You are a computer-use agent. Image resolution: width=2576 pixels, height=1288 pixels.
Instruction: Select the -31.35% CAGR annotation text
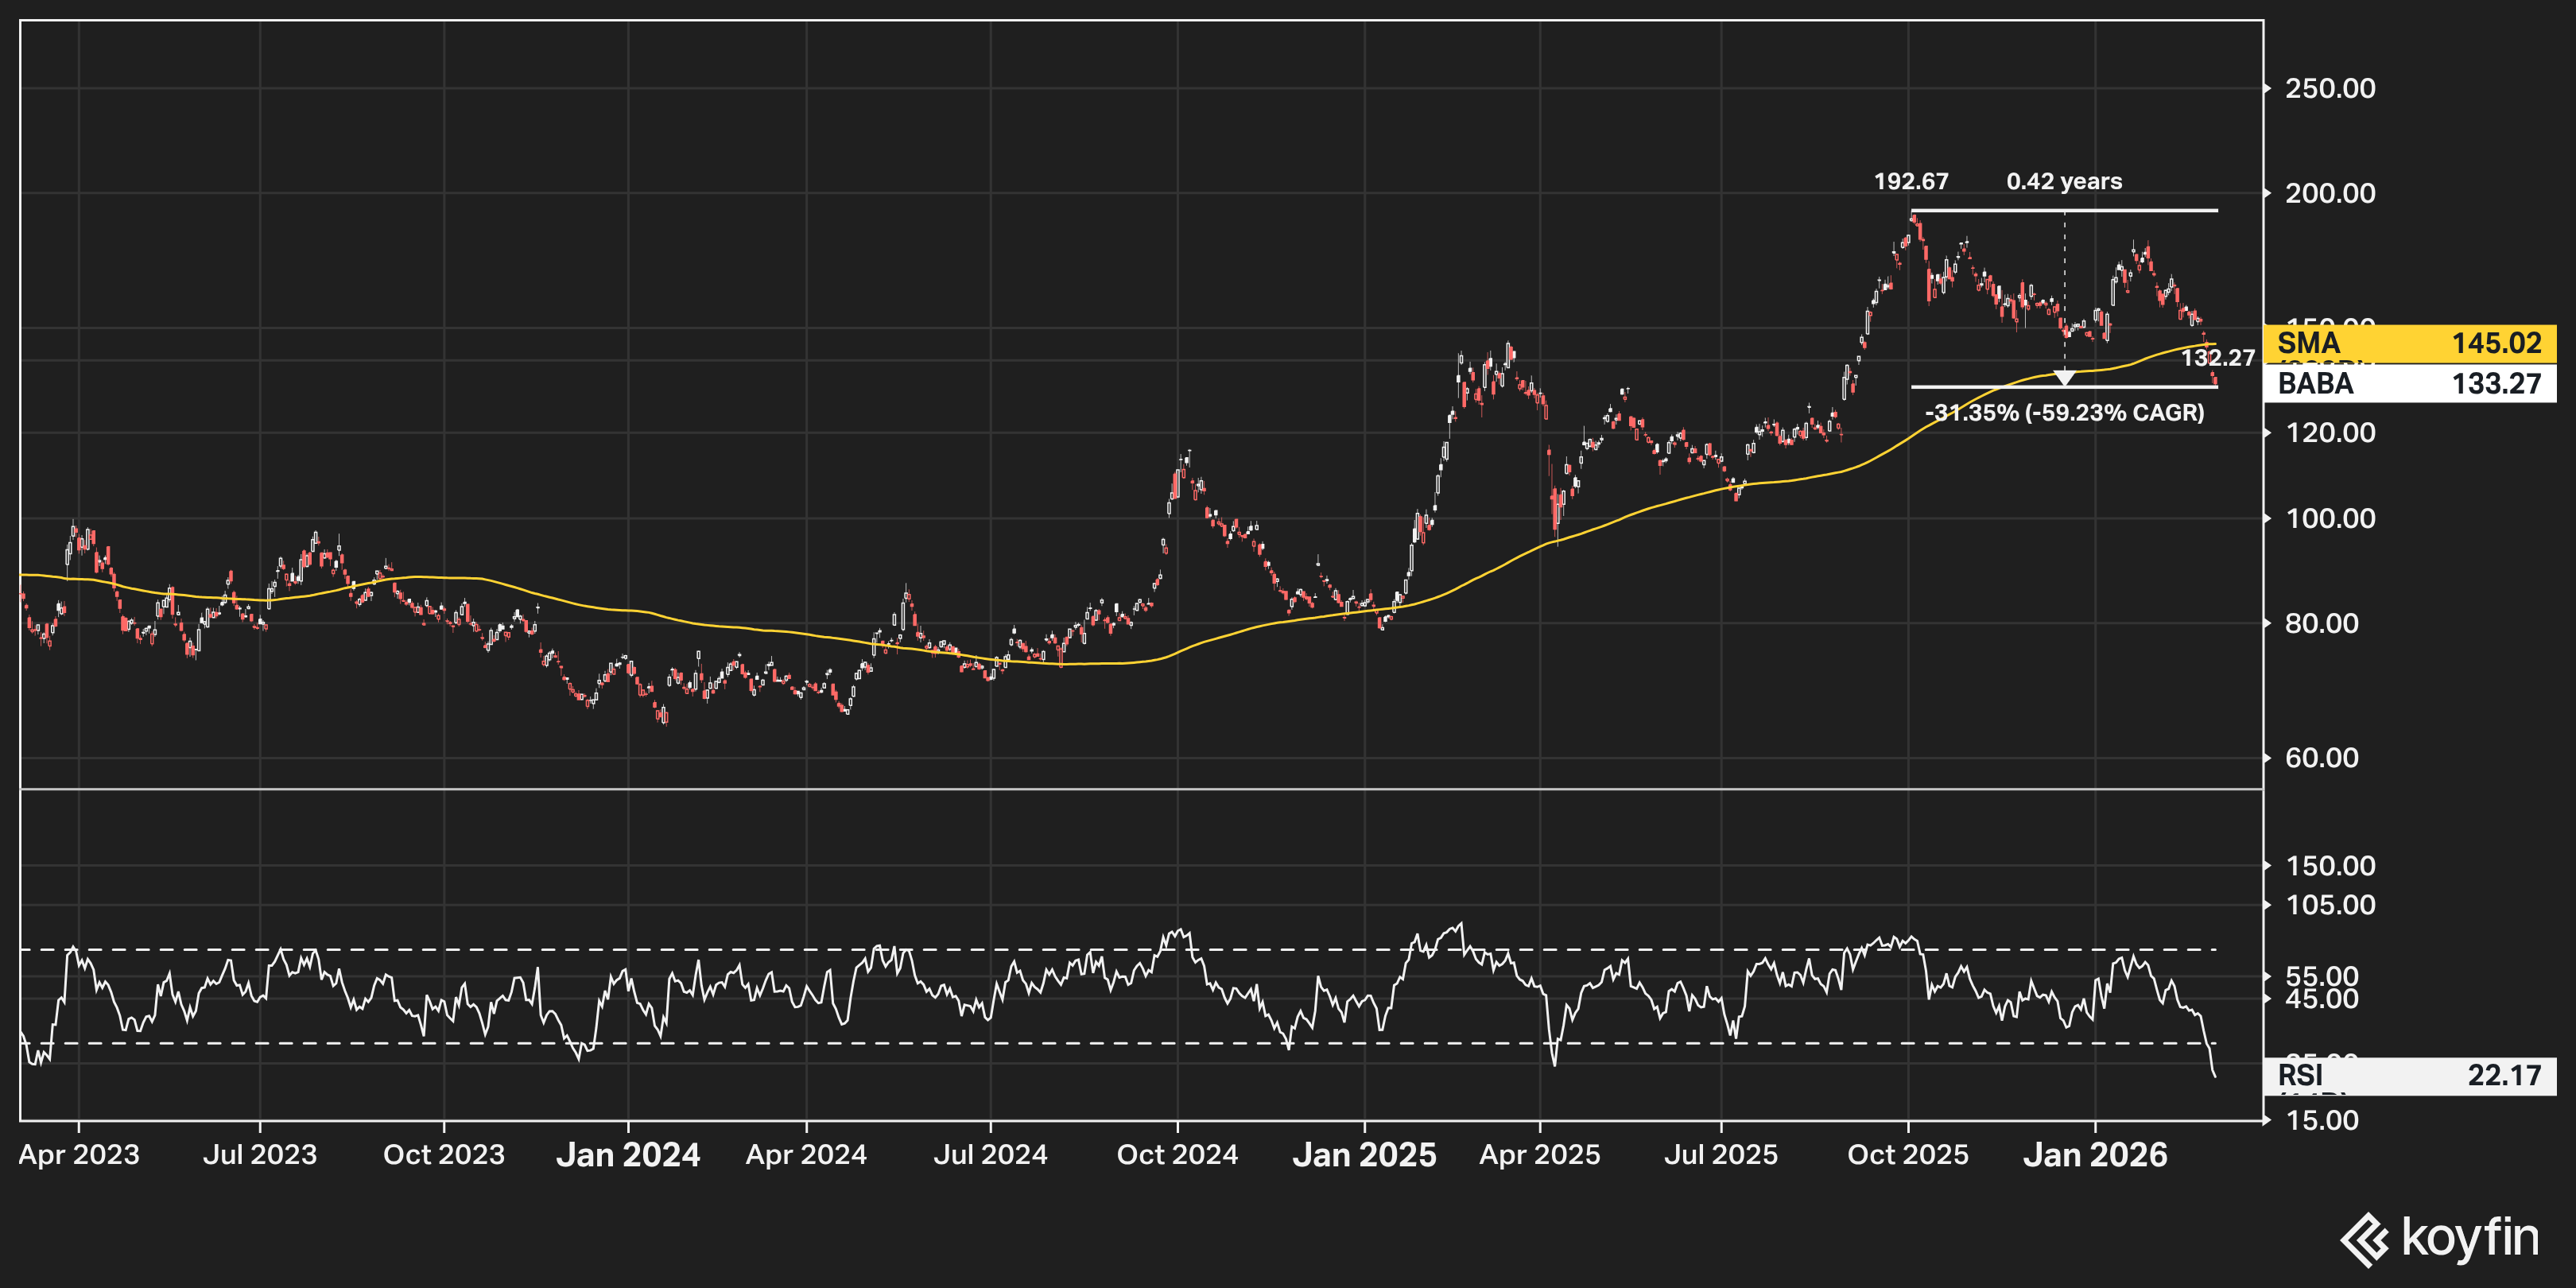pyautogui.click(x=2063, y=412)
